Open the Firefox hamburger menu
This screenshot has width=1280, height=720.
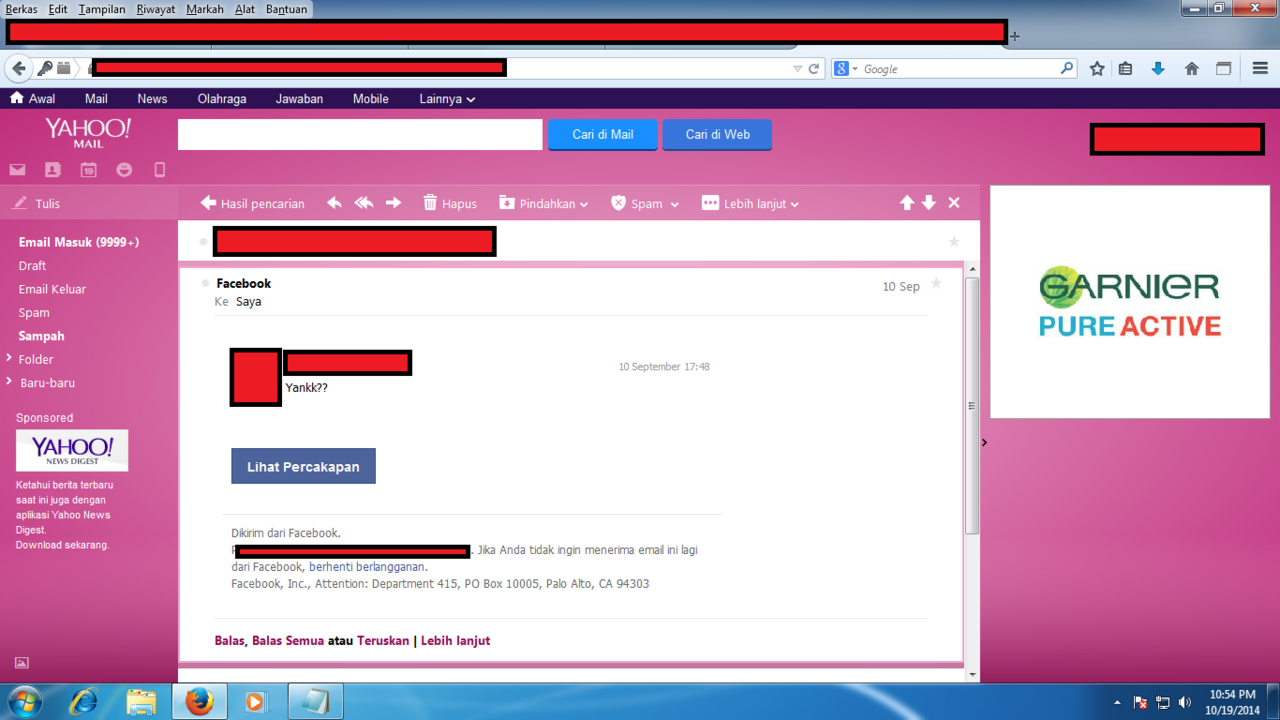[1260, 69]
